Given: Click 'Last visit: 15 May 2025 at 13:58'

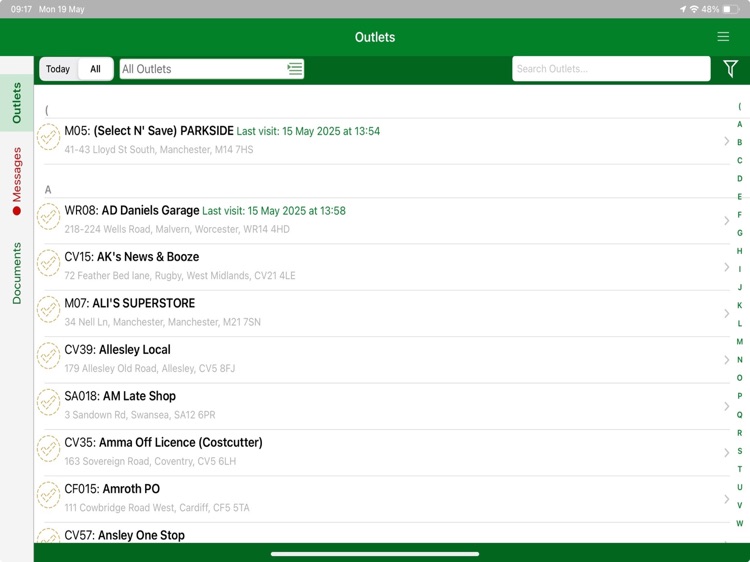Looking at the screenshot, I should [274, 211].
